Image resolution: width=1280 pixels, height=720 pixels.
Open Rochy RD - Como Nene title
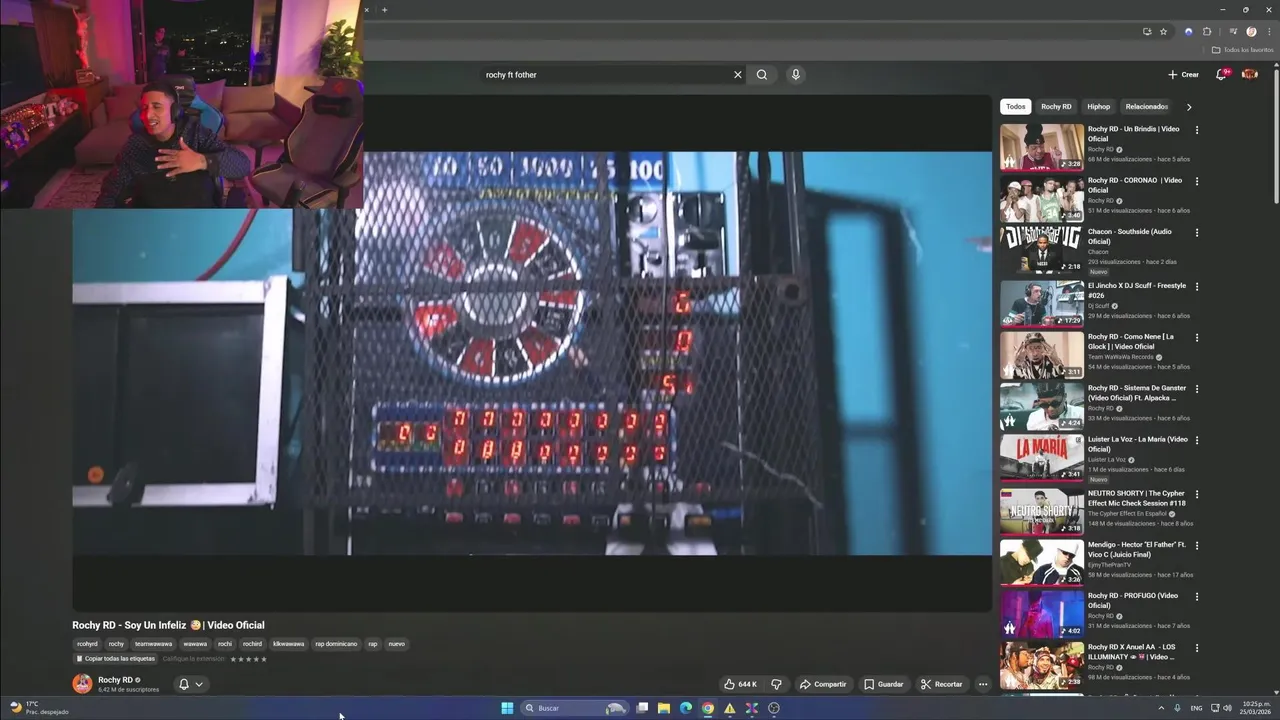1131,342
